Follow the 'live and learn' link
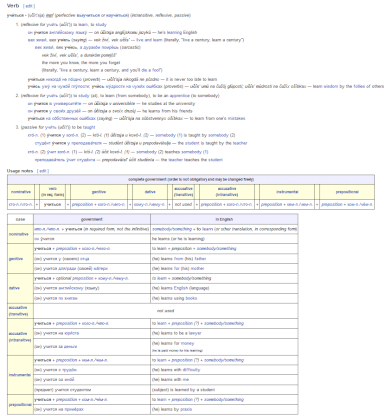 pos(149,40)
